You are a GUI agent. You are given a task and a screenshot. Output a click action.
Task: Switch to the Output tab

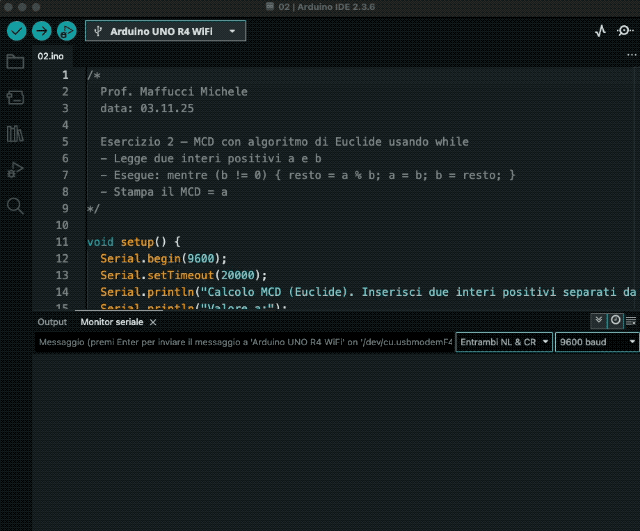(x=52, y=322)
